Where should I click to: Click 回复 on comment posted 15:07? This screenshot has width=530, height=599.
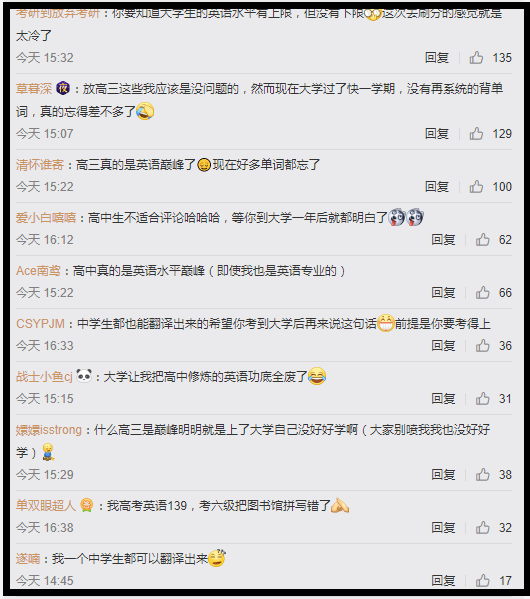click(437, 134)
